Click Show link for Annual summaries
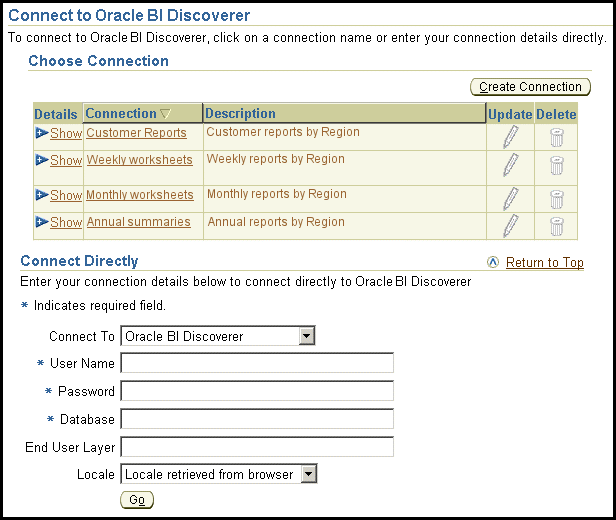Viewport: 616px width, 520px height. 66,222
